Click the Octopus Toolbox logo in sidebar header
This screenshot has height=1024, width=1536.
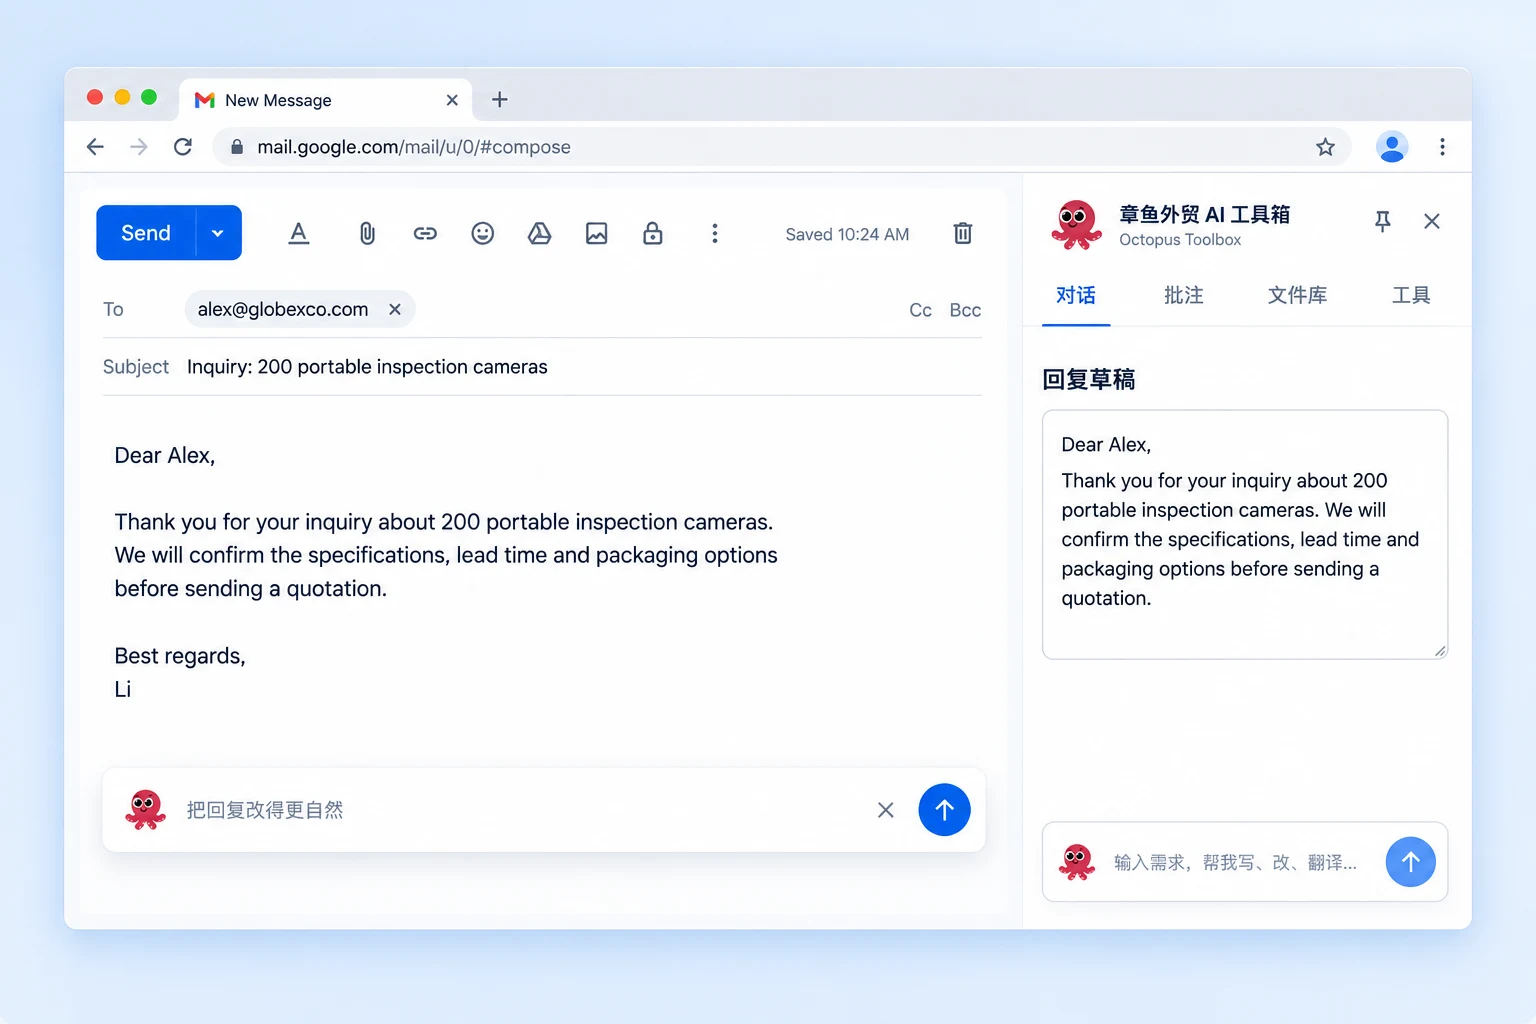1076,223
